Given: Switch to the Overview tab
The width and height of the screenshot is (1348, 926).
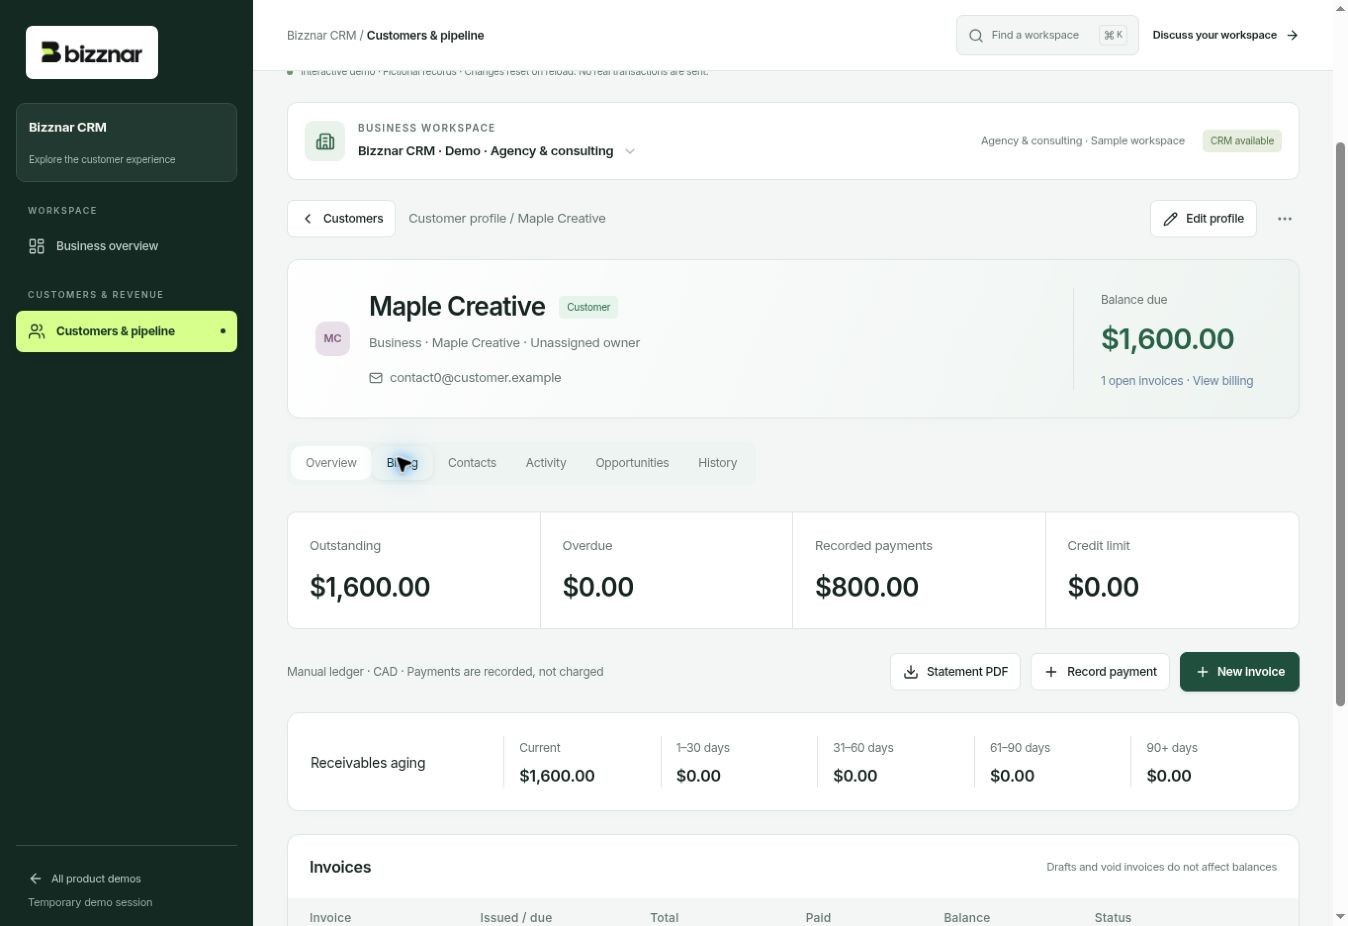Looking at the screenshot, I should tap(331, 463).
